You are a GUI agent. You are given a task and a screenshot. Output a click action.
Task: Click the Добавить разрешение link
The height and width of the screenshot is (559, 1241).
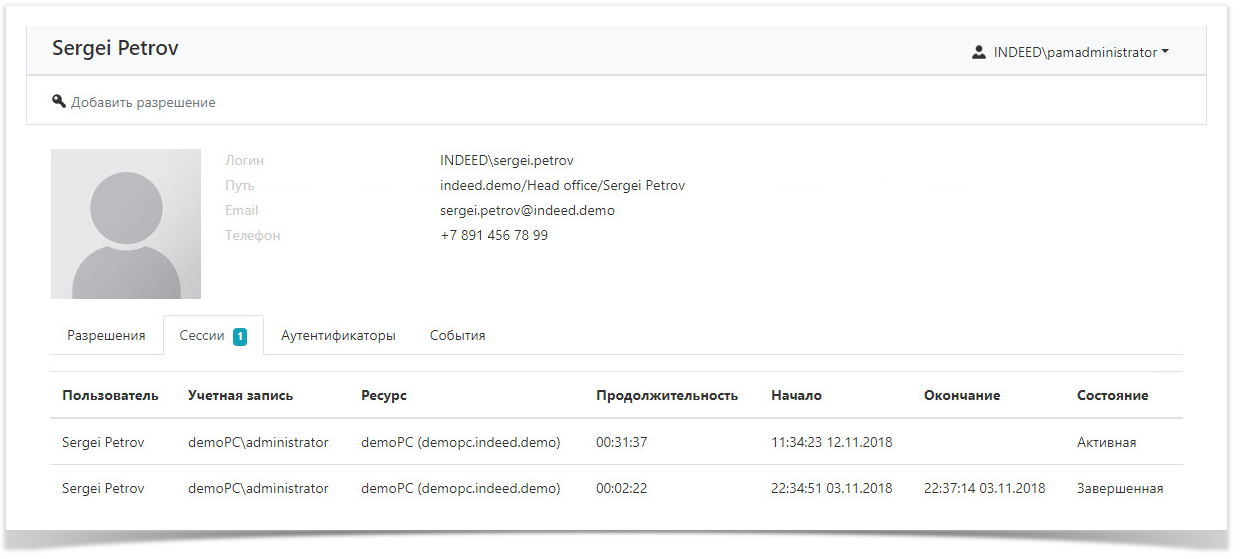pos(143,102)
